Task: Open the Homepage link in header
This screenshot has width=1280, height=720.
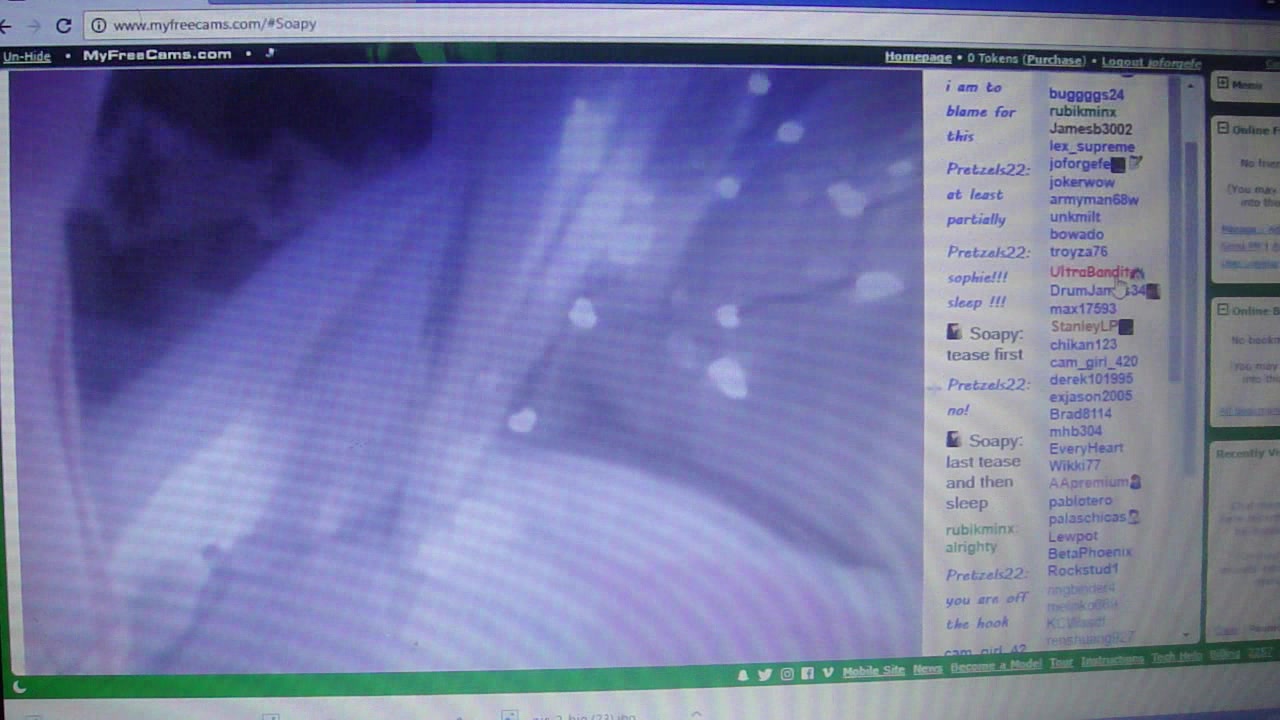Action: [x=917, y=58]
